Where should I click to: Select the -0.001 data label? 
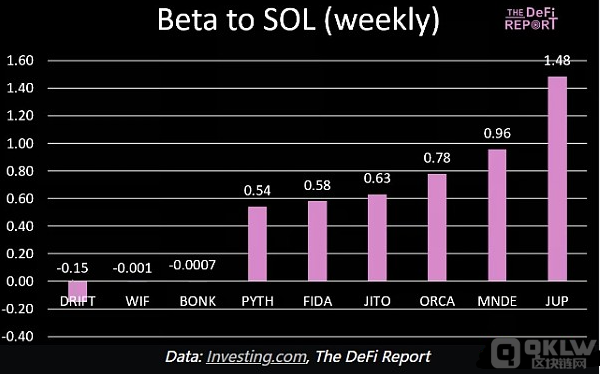coord(132,268)
